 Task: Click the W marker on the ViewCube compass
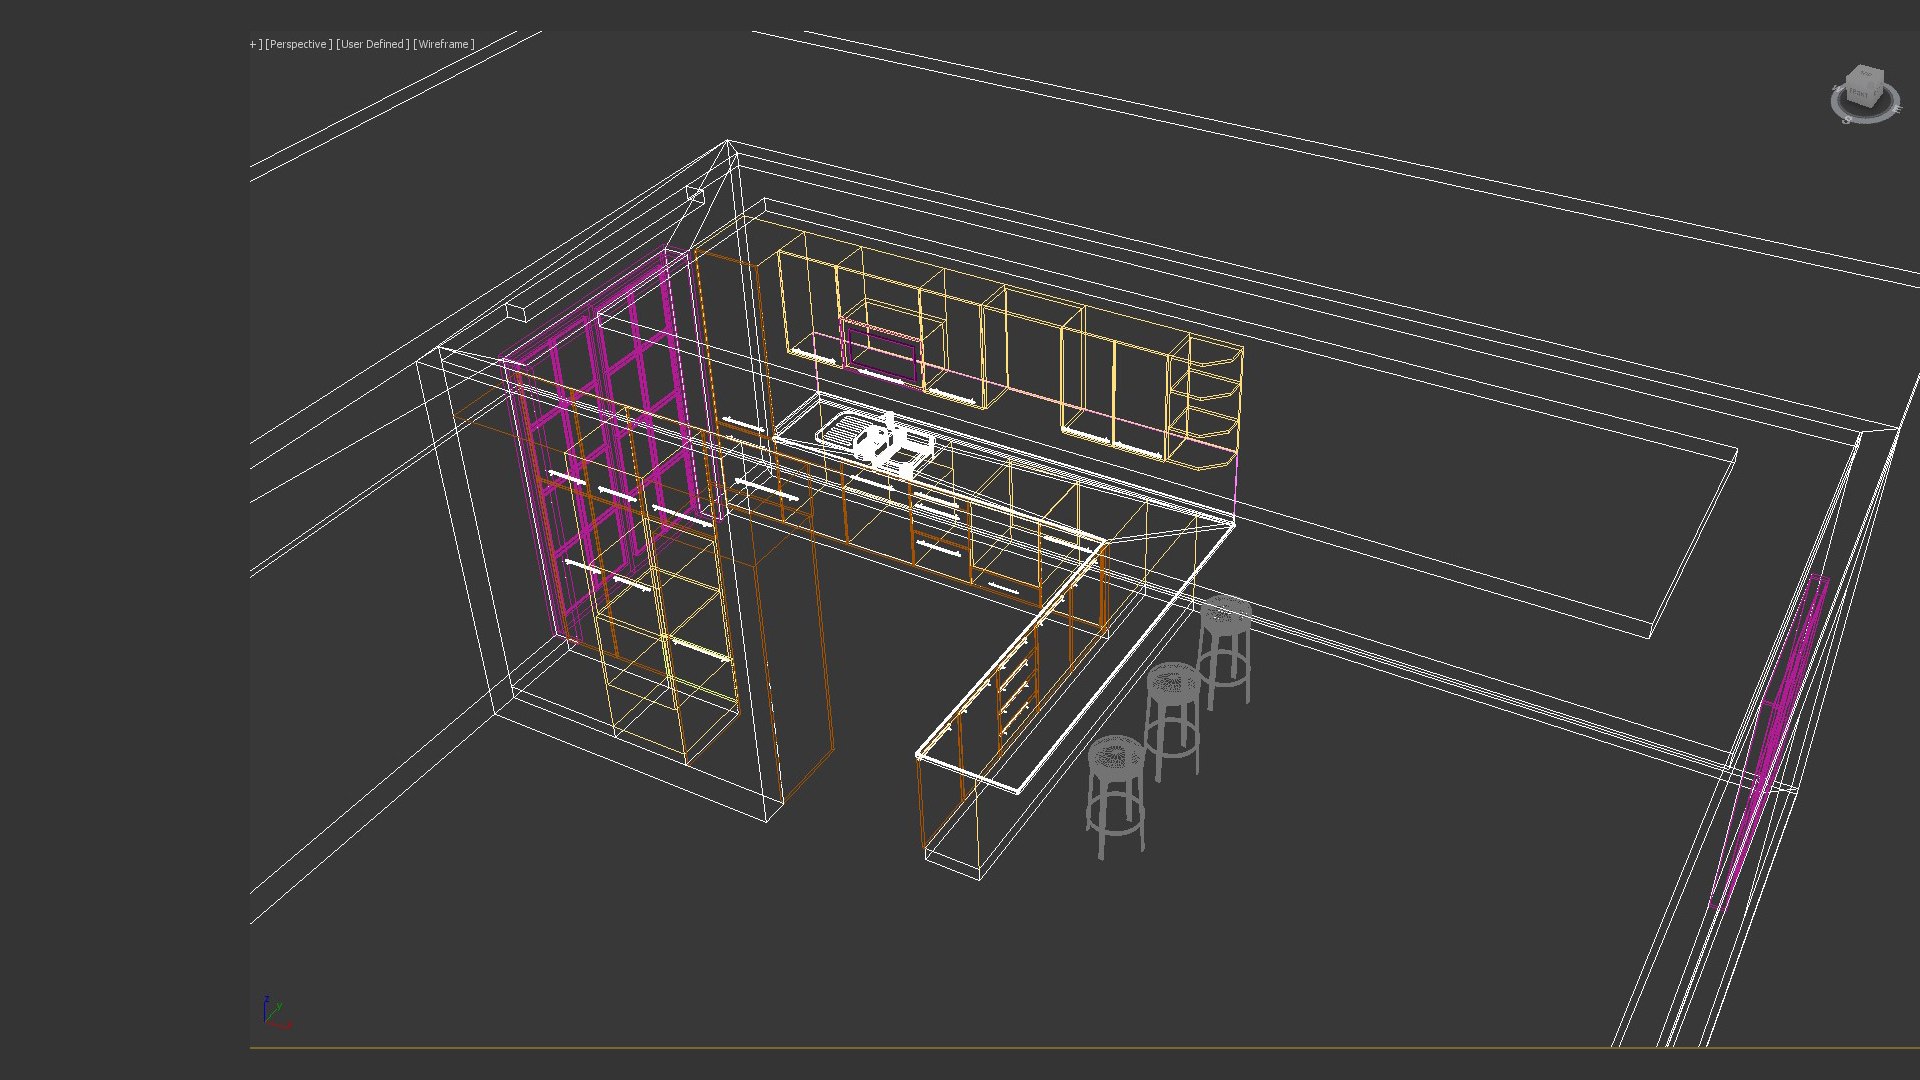tap(1837, 88)
